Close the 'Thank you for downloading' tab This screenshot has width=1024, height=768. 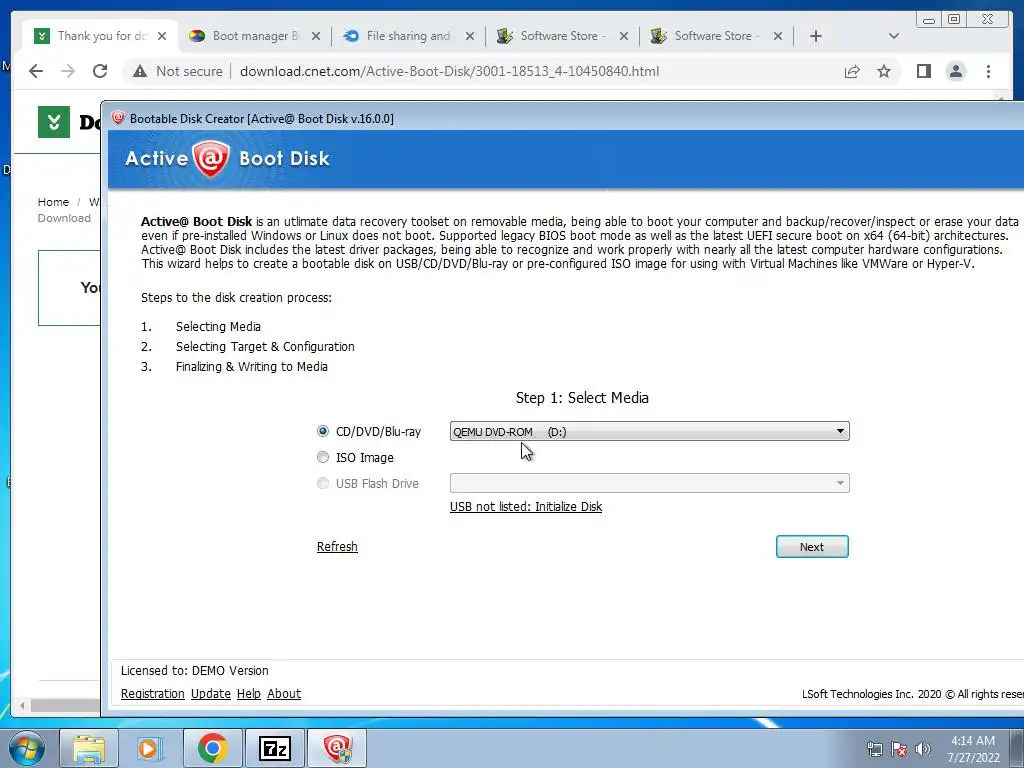[162, 36]
